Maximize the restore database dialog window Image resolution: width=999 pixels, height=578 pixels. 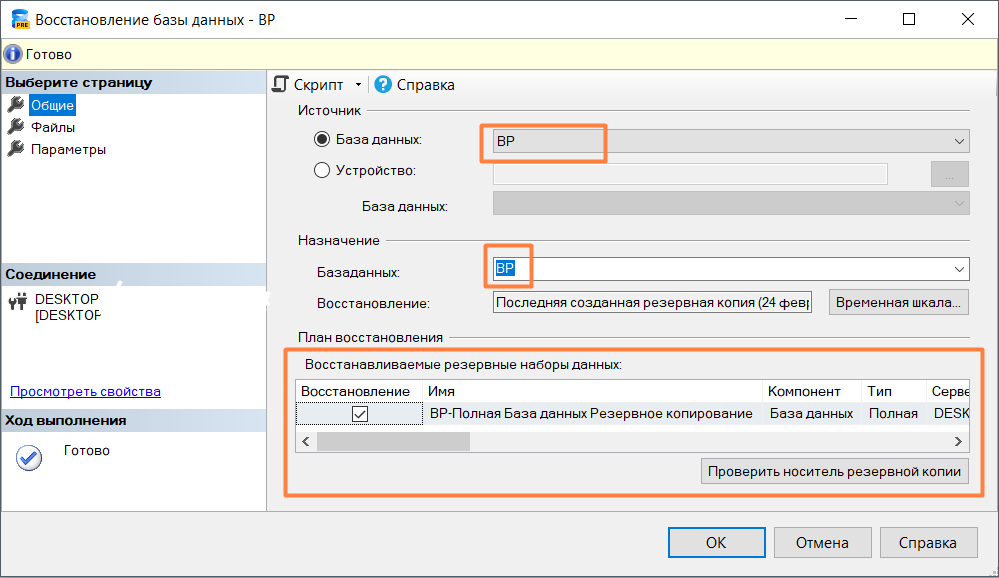(909, 20)
